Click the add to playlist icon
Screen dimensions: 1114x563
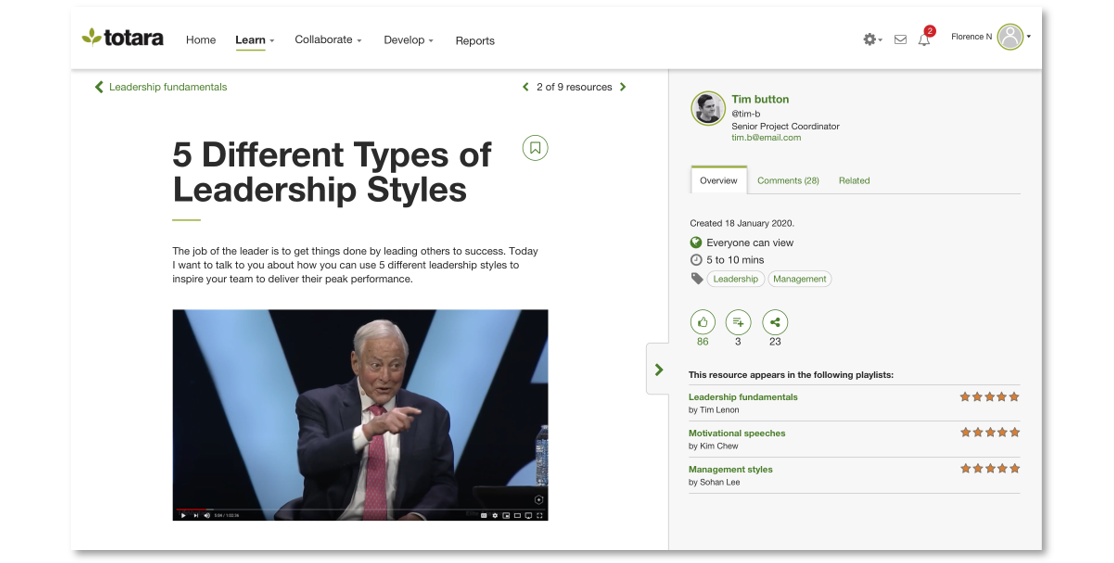pos(738,322)
